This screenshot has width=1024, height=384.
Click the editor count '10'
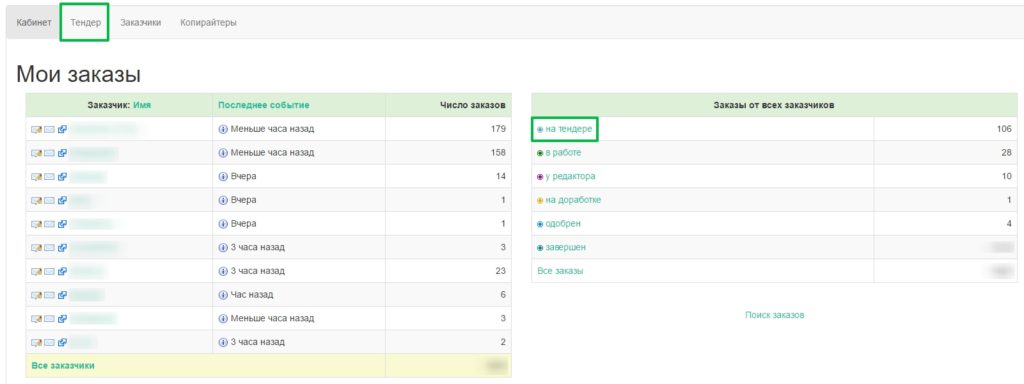1006,176
